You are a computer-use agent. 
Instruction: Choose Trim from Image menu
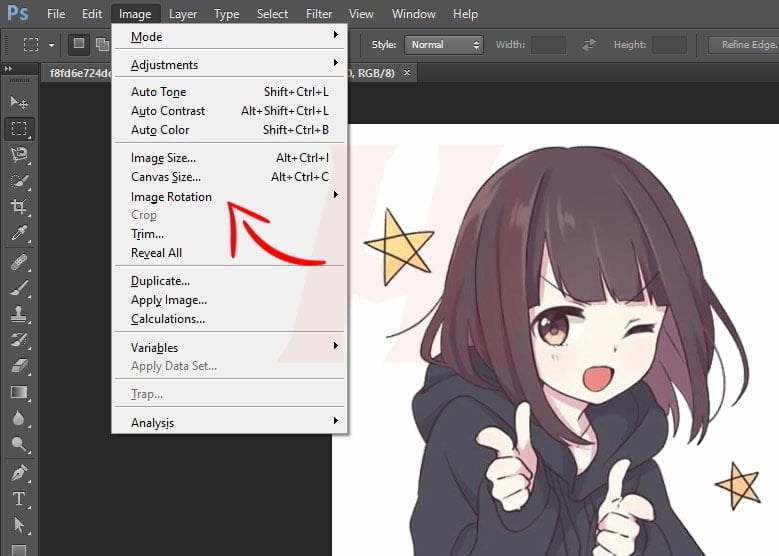tap(230, 234)
